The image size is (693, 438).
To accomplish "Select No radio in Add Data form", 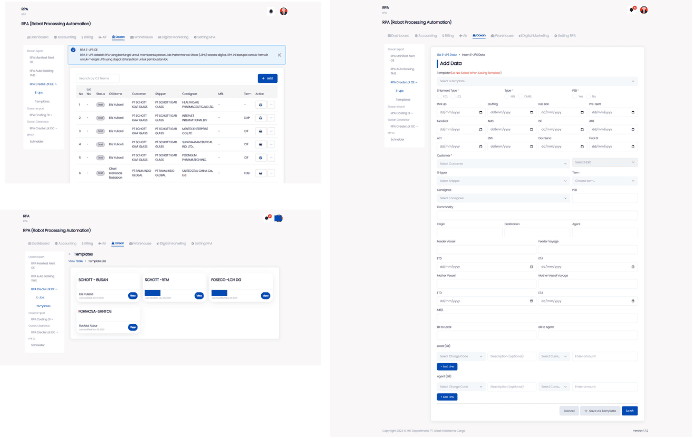I will 588,96.
